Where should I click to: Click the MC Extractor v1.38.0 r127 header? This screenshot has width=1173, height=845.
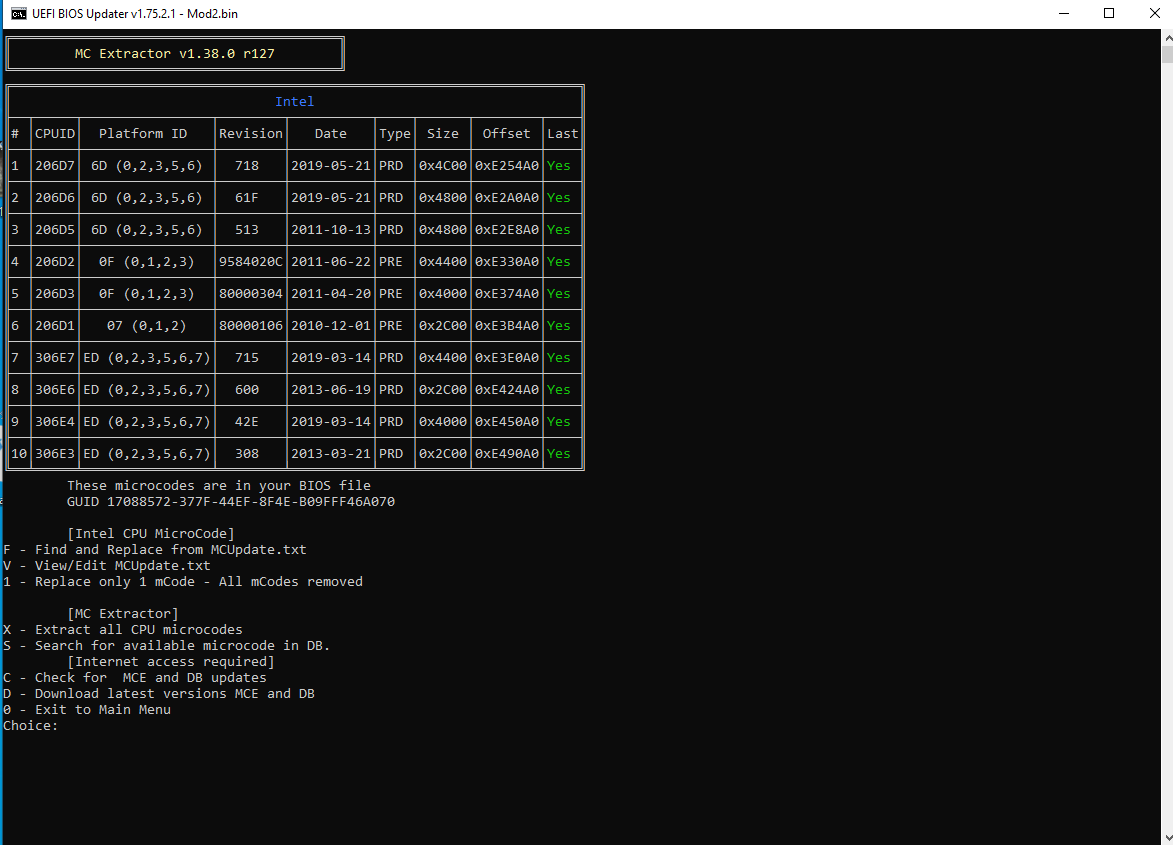point(175,54)
